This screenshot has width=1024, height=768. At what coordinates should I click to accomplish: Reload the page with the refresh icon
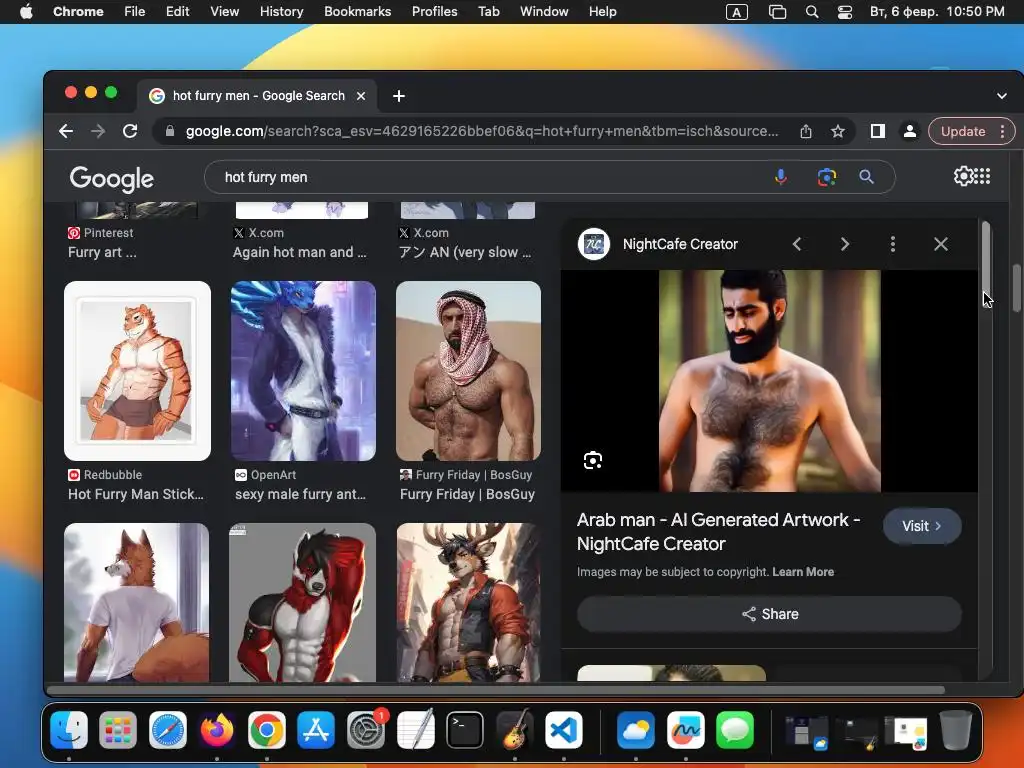(x=130, y=131)
